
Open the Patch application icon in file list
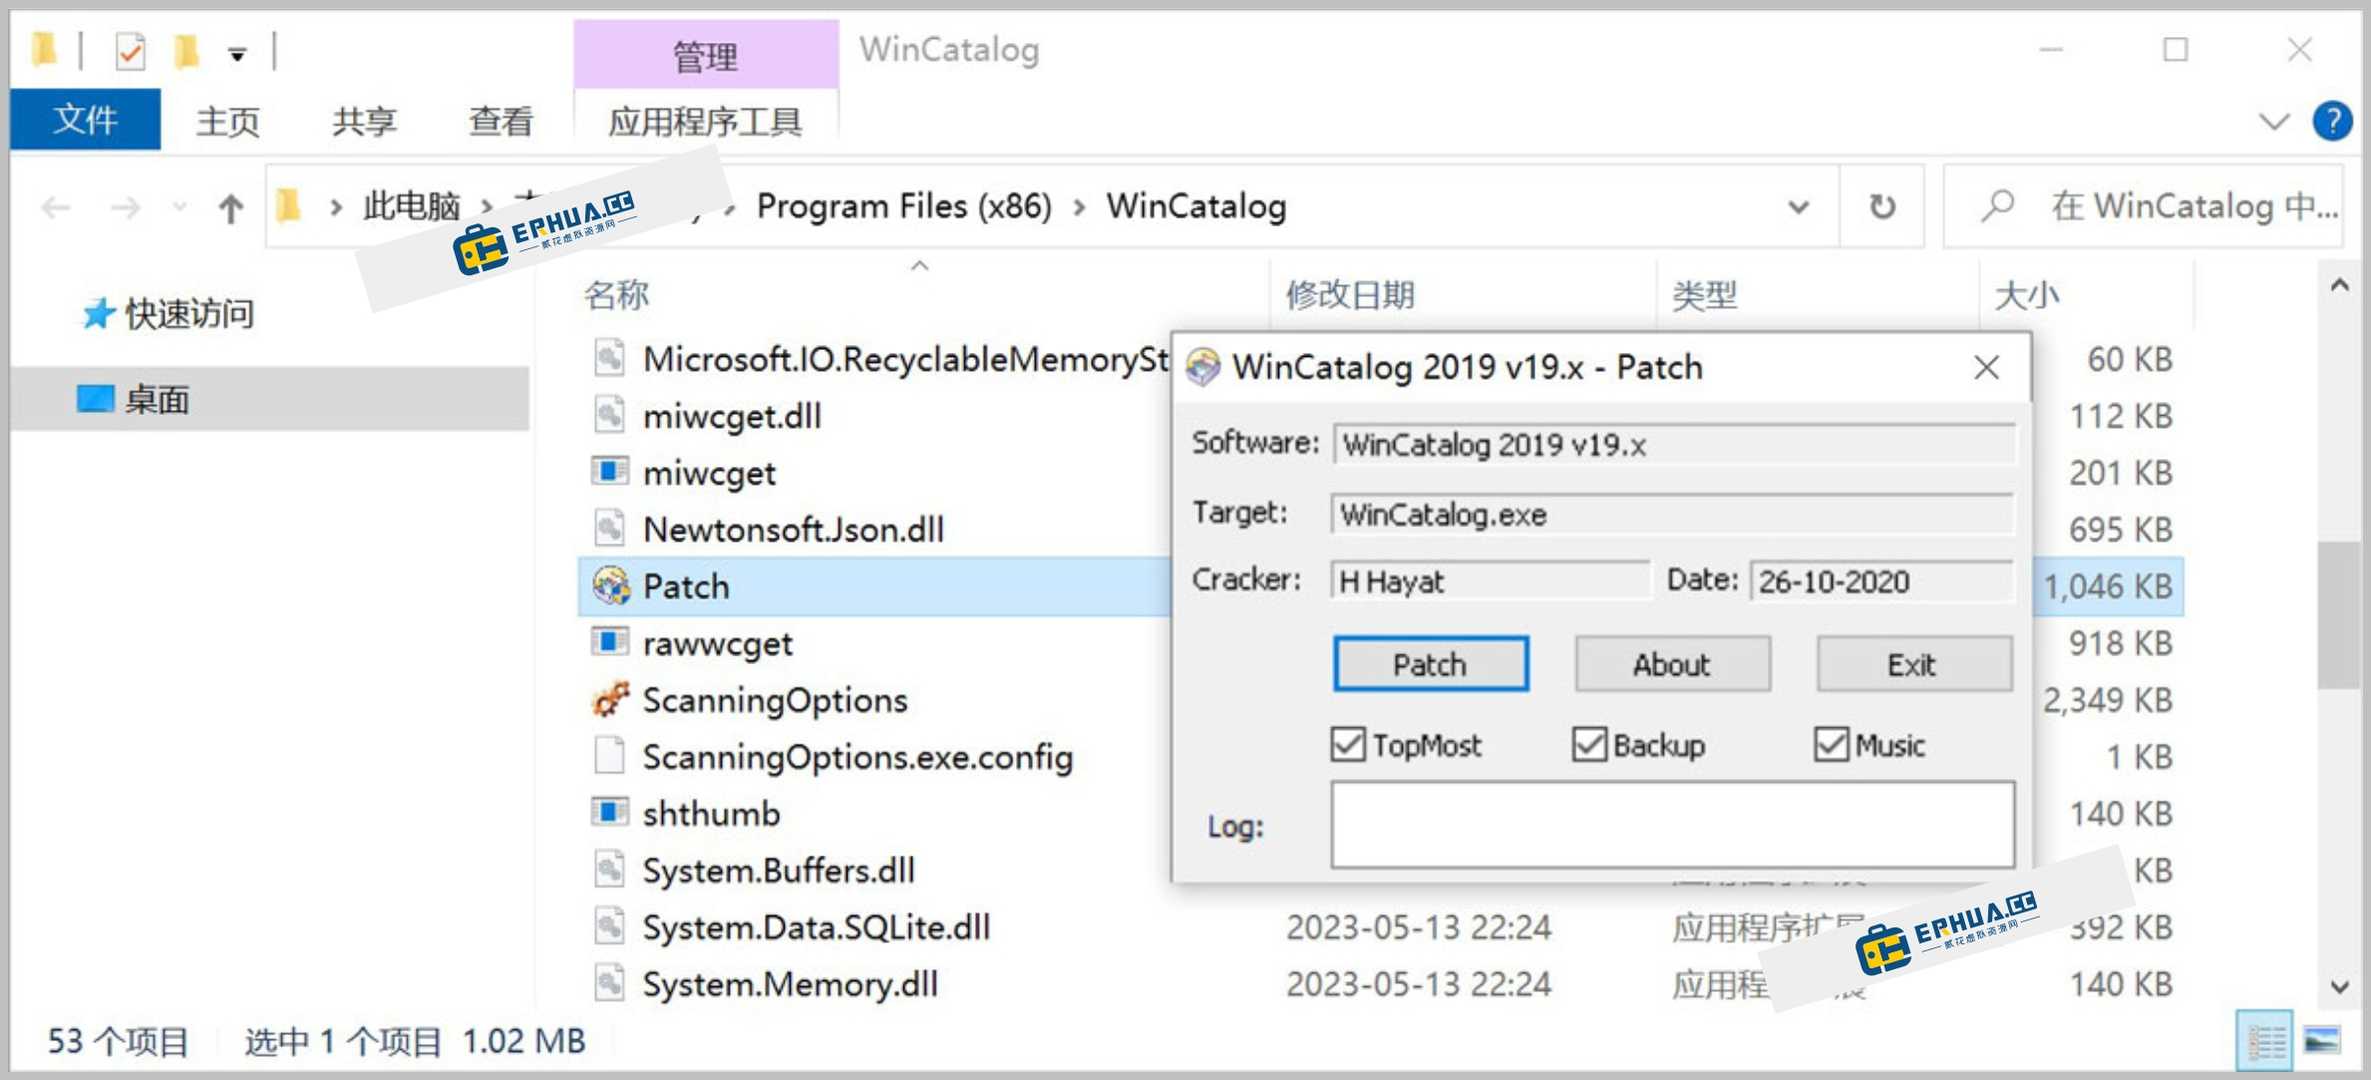pos(611,586)
